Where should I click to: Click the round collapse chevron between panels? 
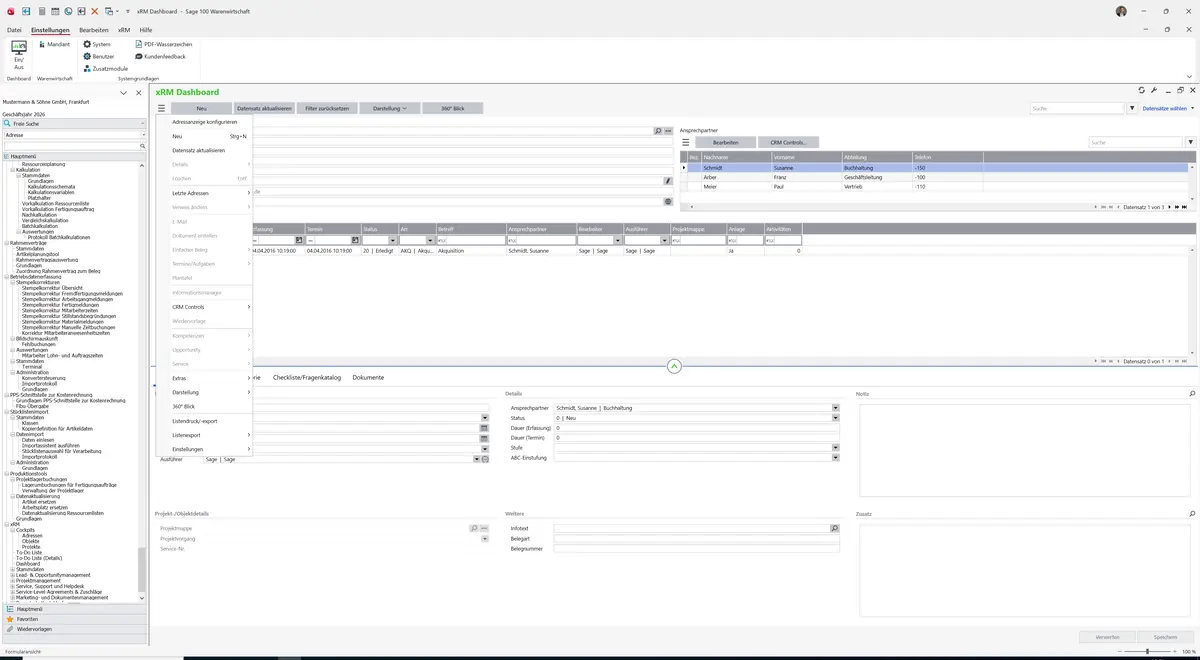[x=674, y=366]
